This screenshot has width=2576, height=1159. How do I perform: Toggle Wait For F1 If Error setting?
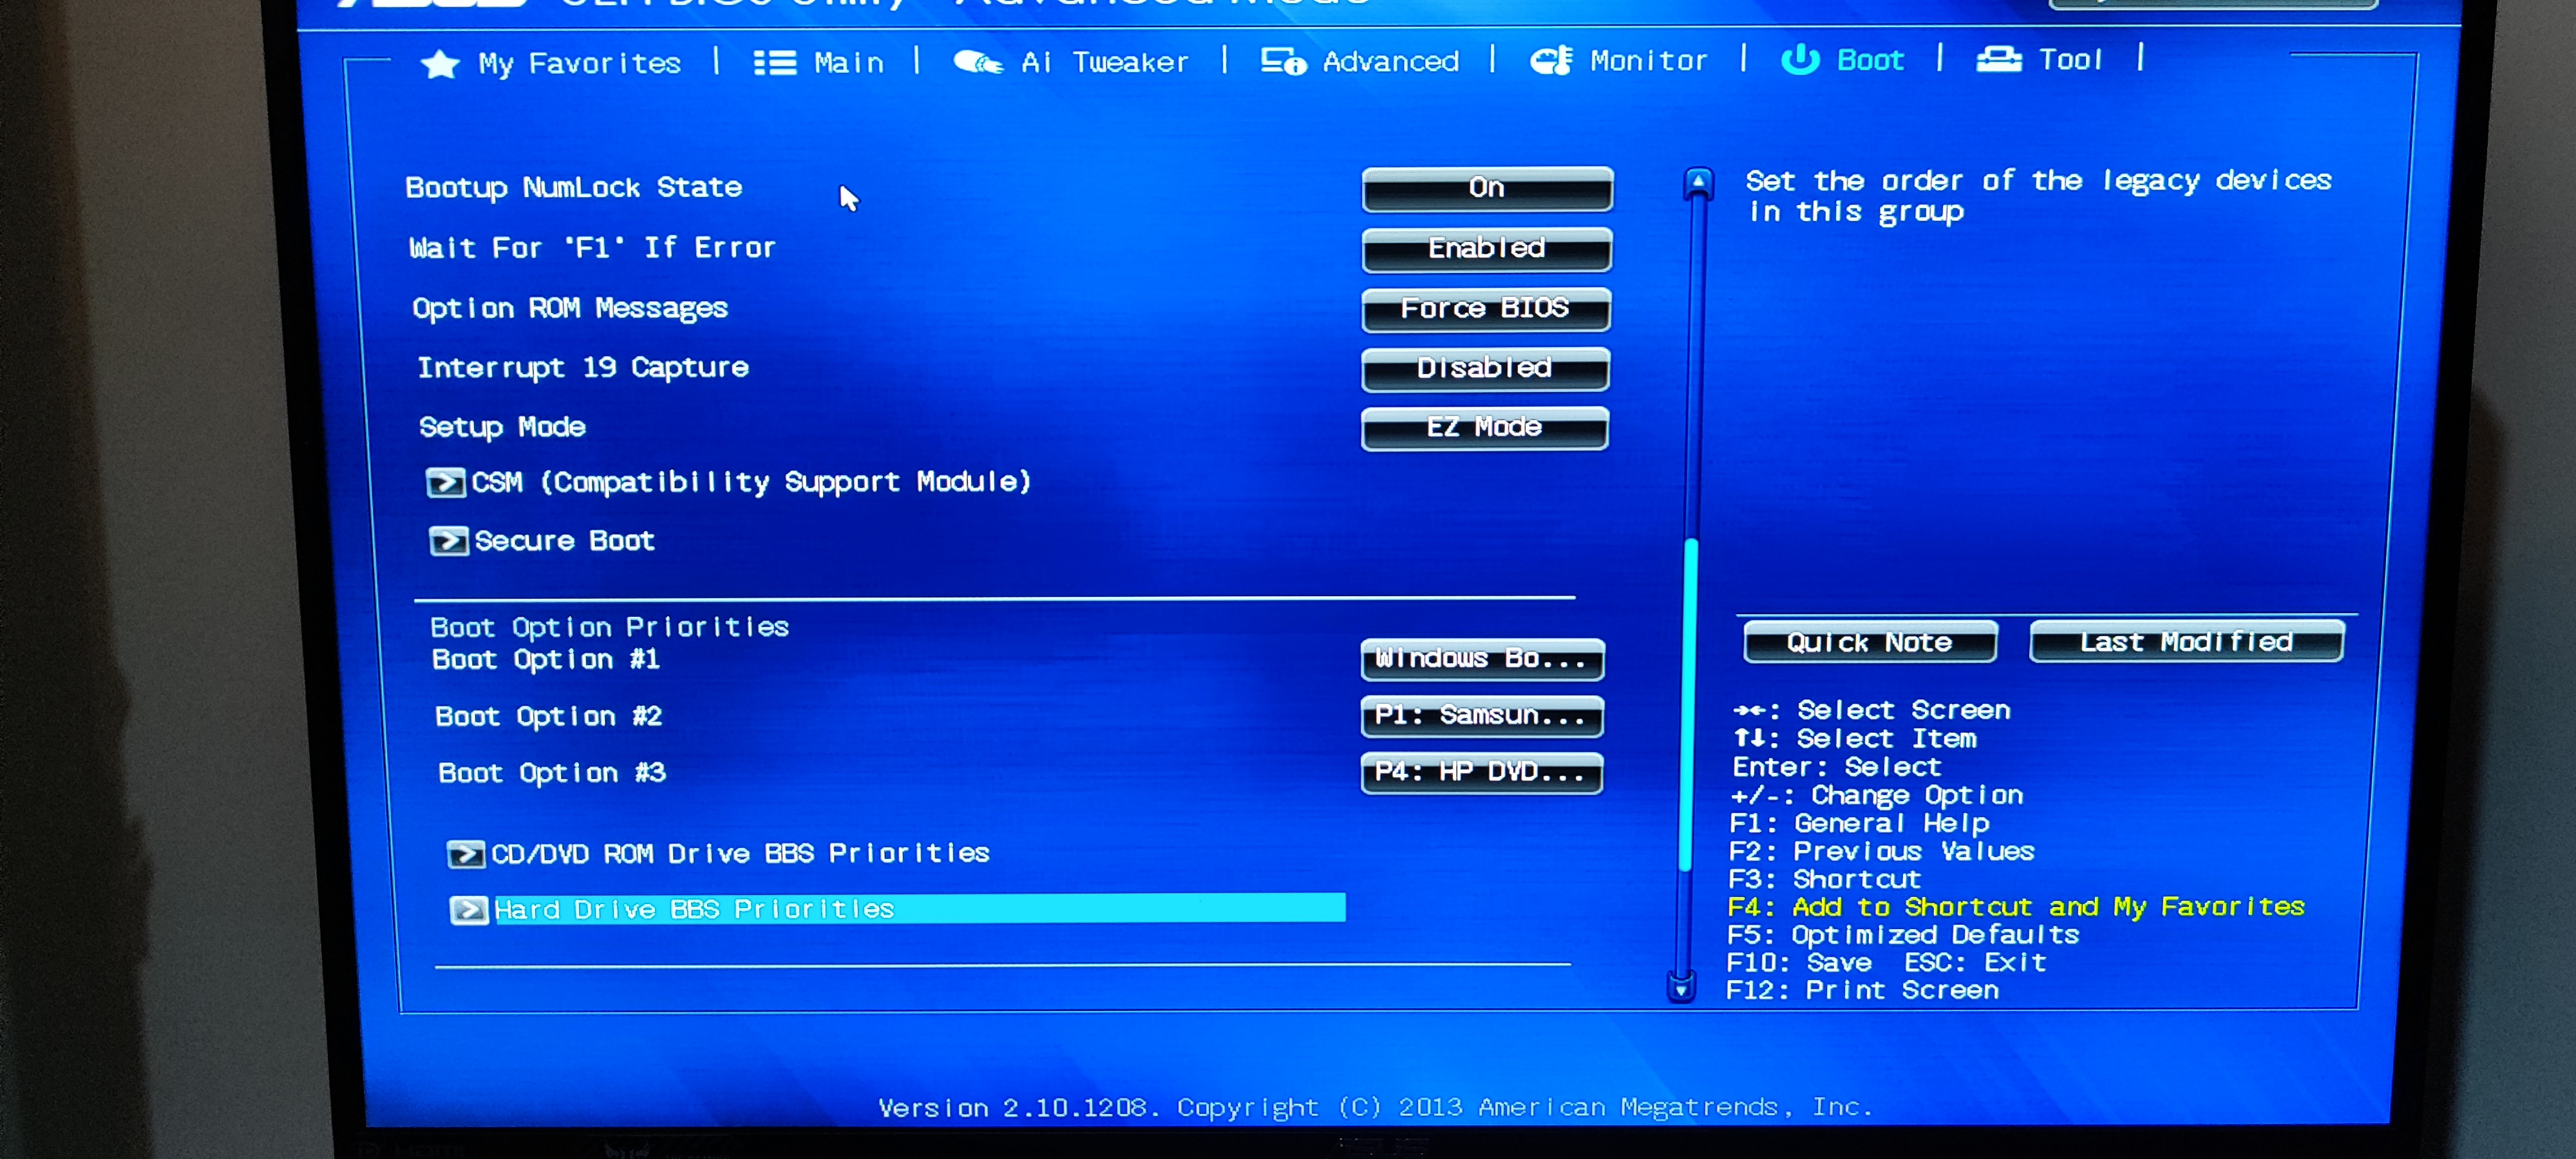tap(1486, 248)
